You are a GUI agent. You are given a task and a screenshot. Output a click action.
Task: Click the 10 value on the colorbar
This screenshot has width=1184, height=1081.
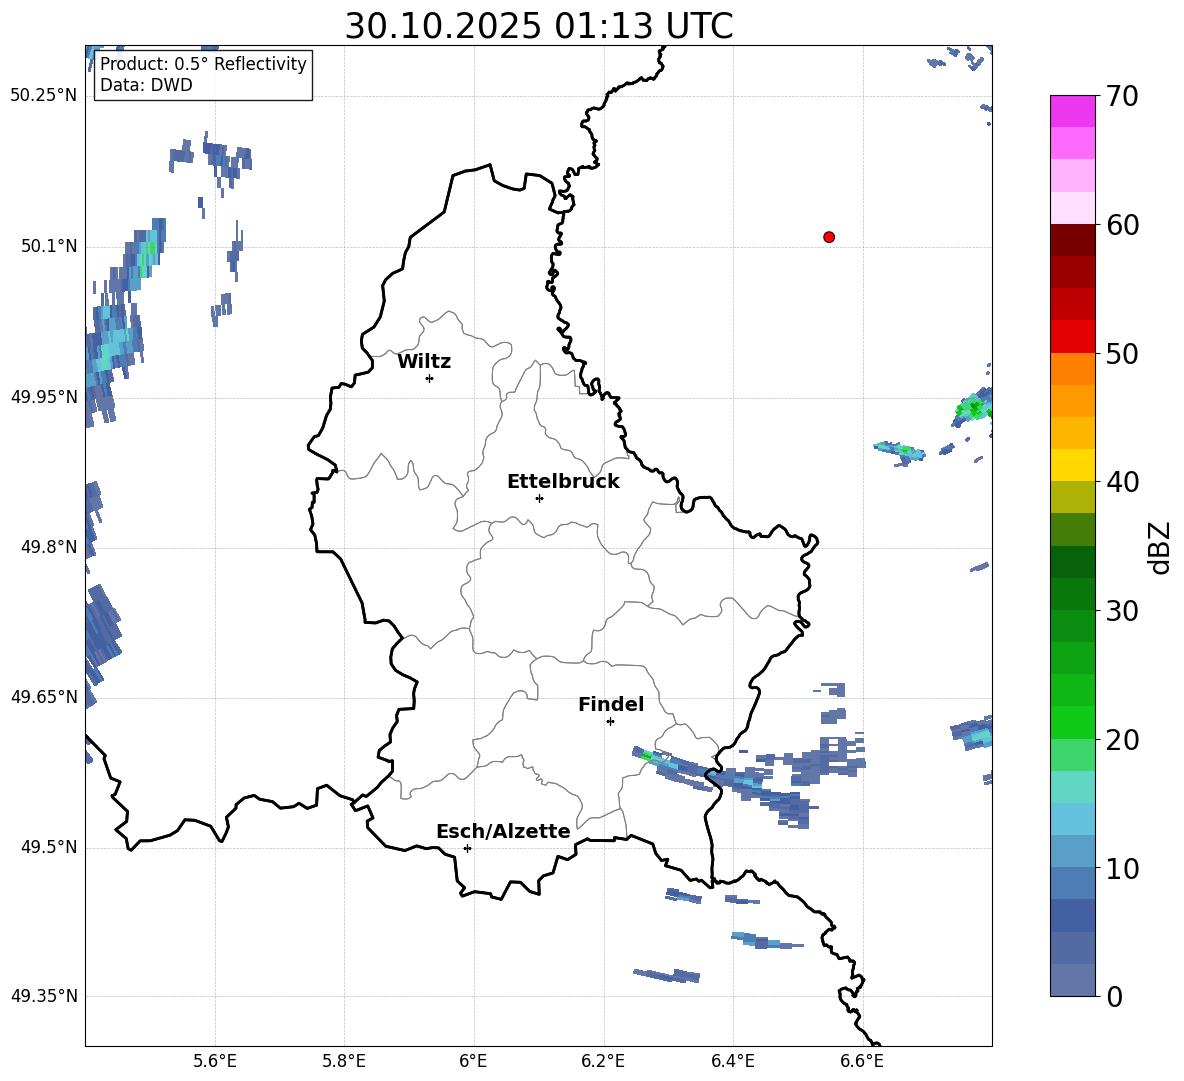[x=1122, y=868]
